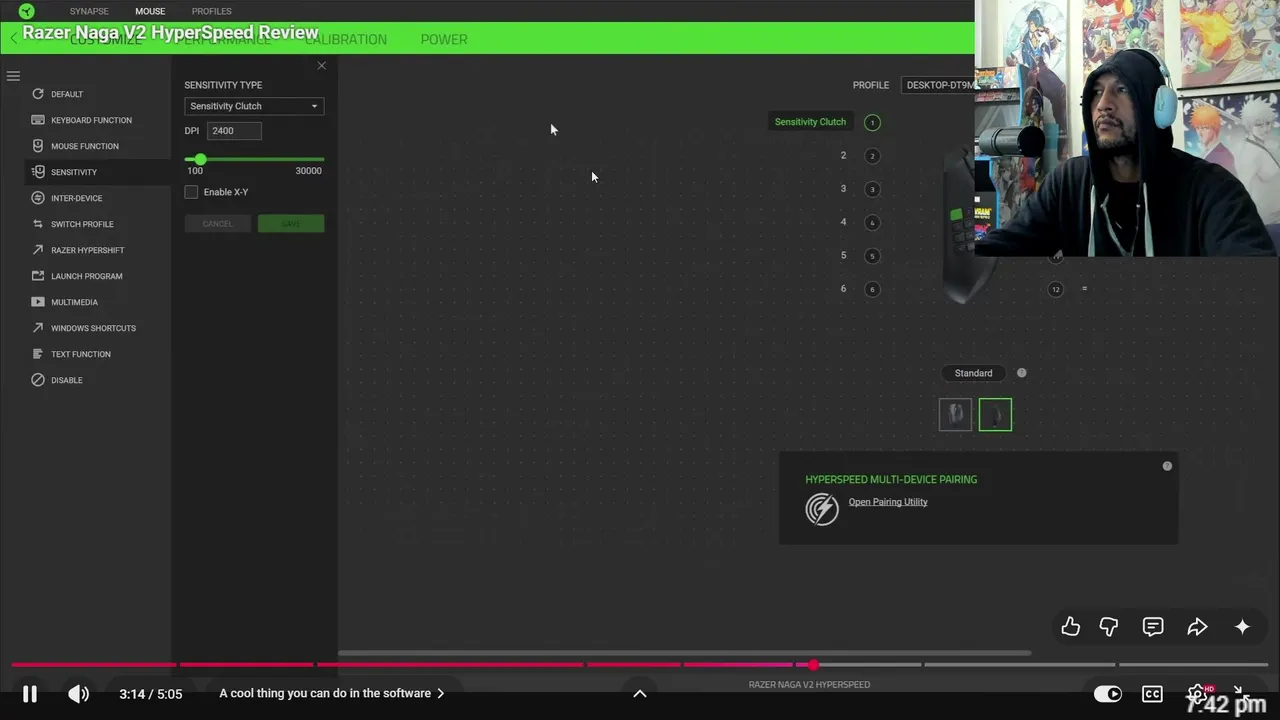Open the Razer logo menu
This screenshot has width=1280, height=720.
click(x=26, y=11)
